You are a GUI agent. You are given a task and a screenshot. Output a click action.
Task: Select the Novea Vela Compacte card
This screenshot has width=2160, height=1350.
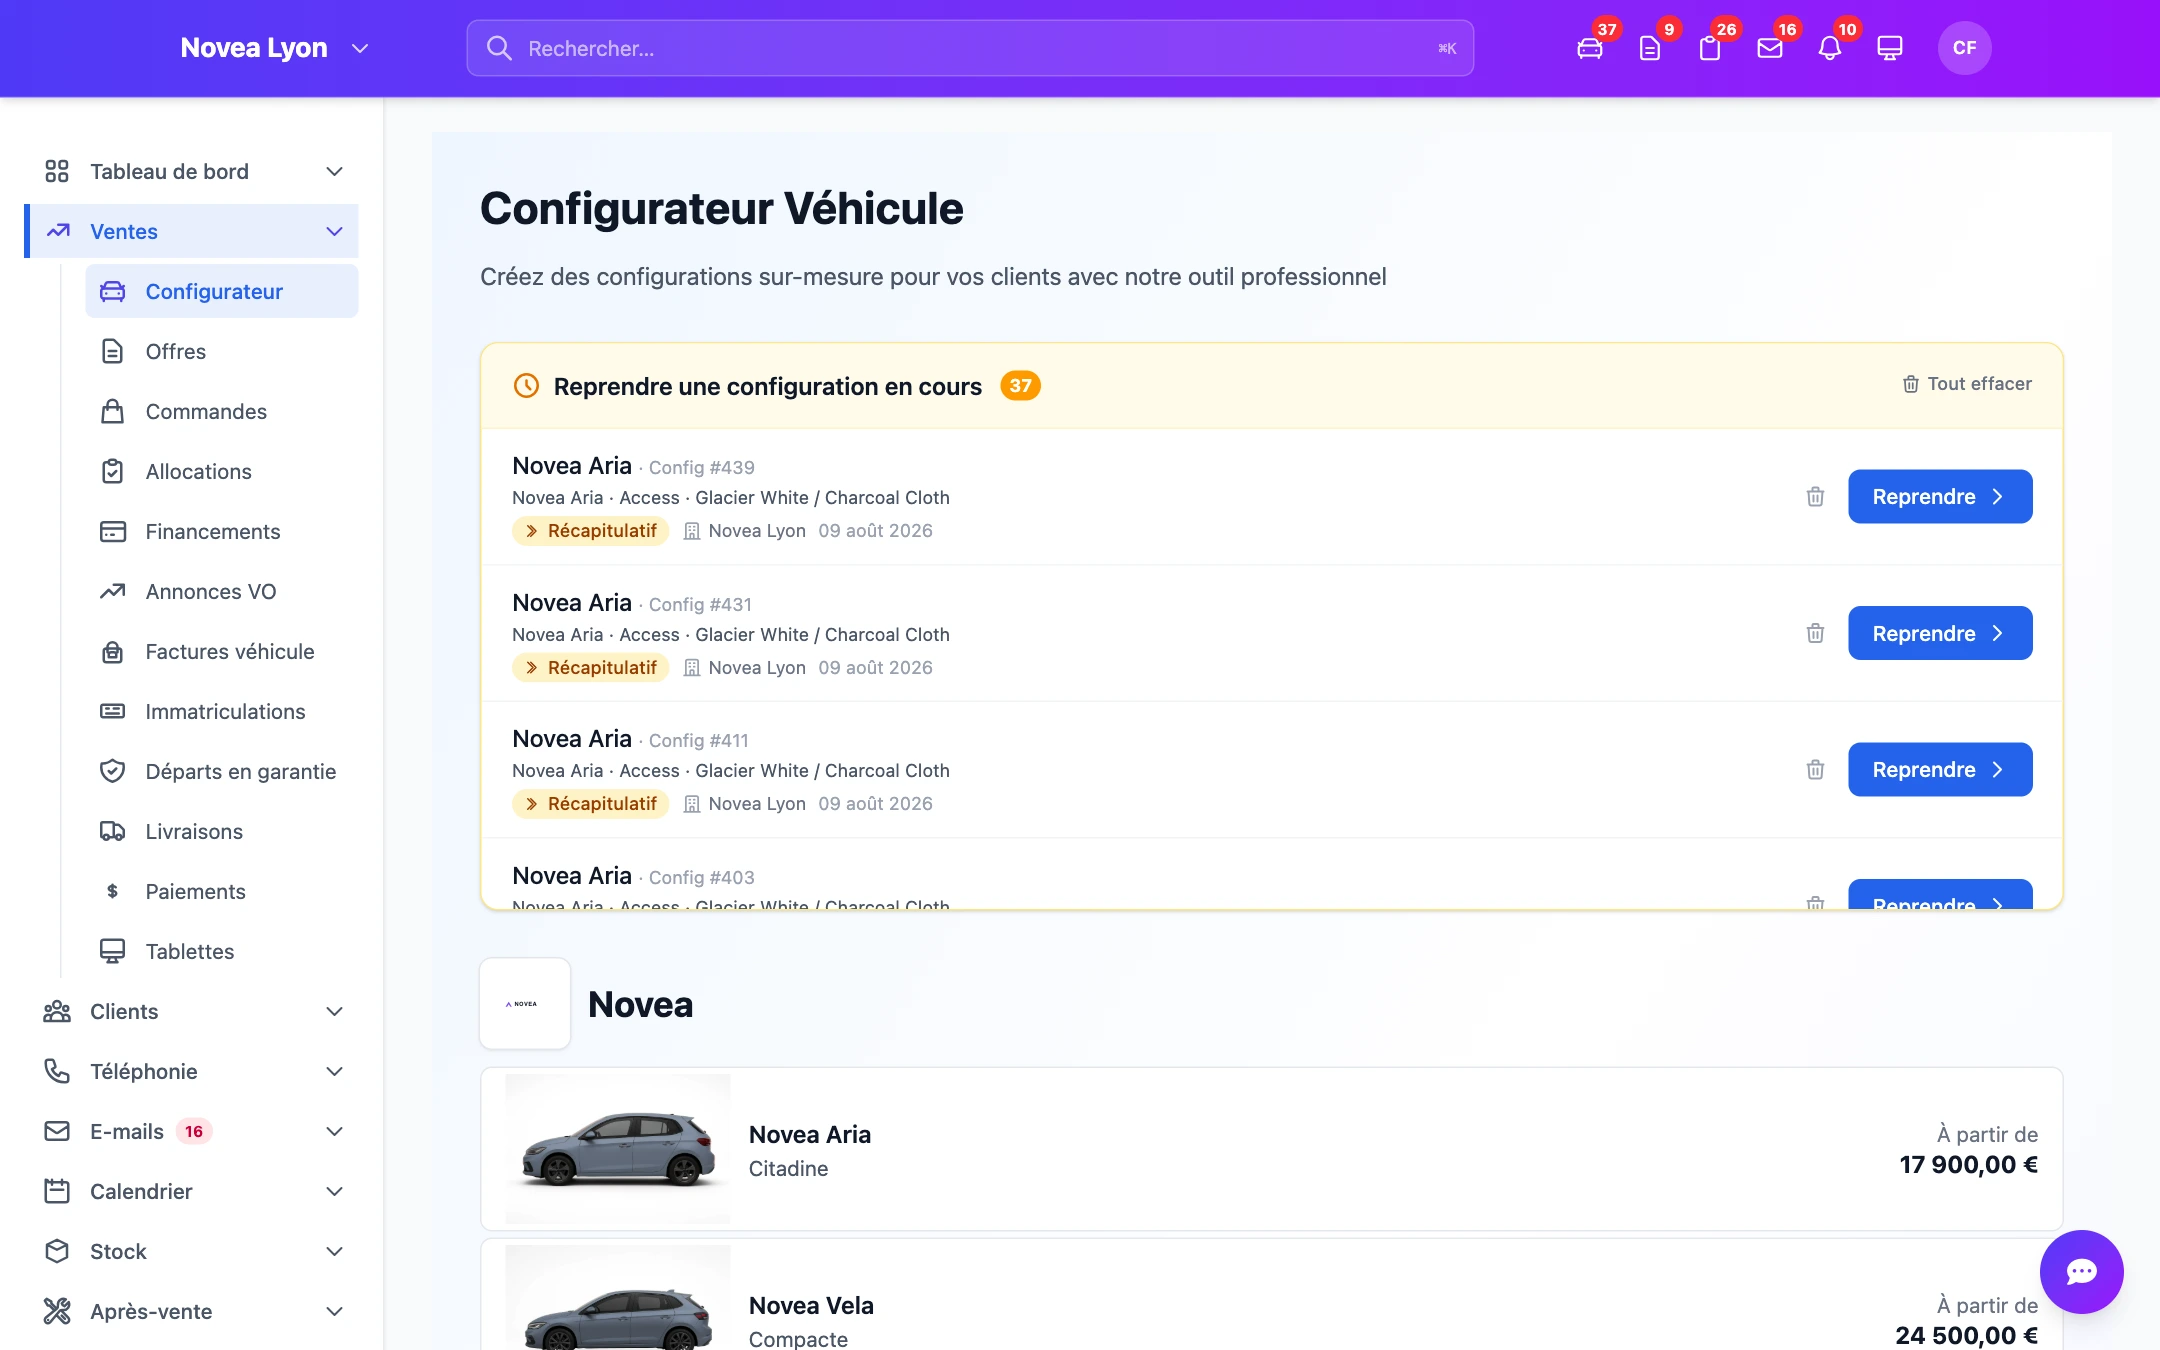coord(1272,1296)
